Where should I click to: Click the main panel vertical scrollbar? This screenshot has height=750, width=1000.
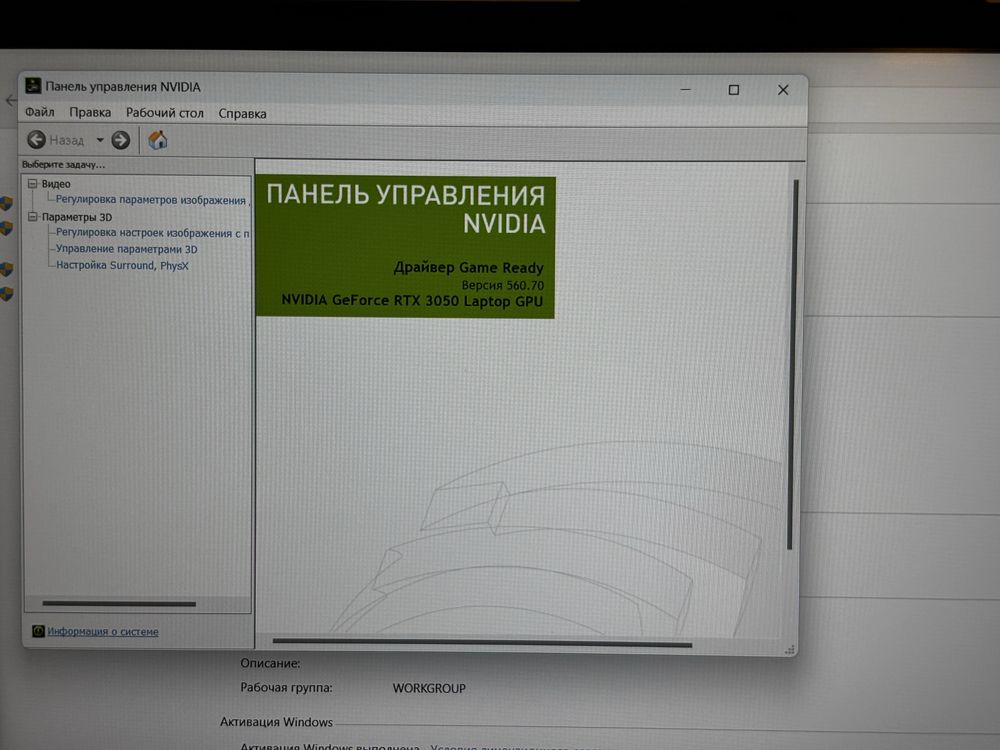[x=791, y=364]
